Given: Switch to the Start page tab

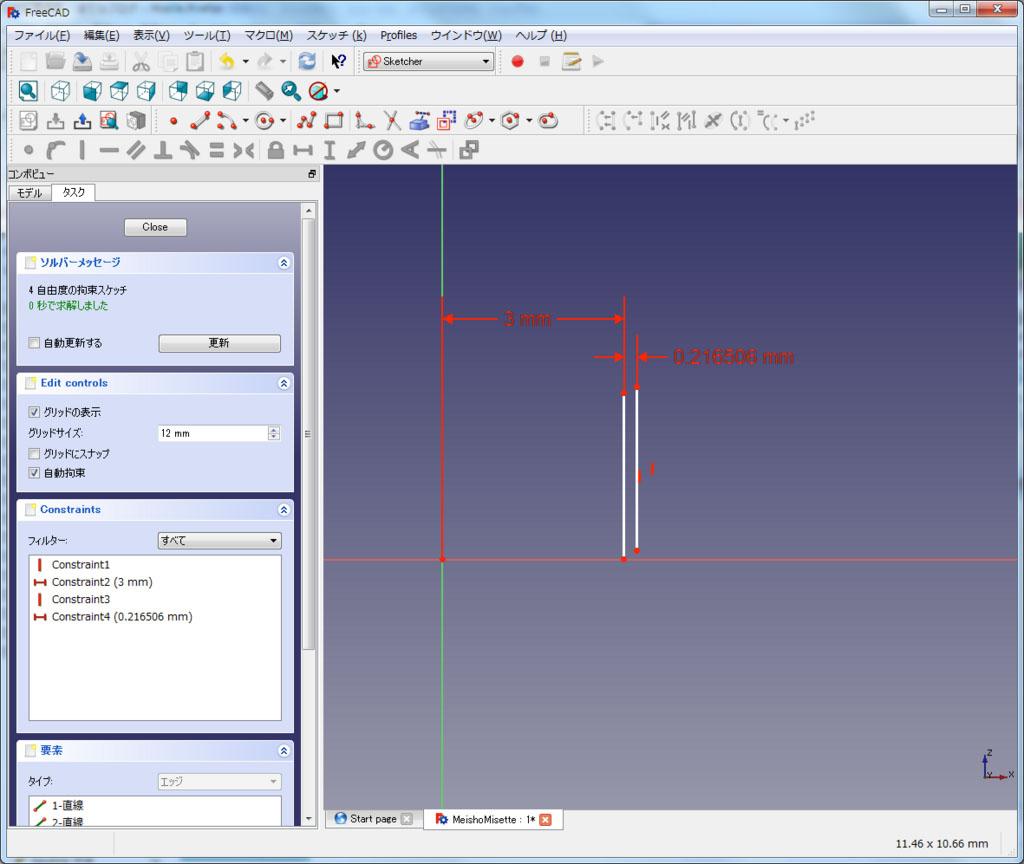Looking at the screenshot, I should 373,819.
